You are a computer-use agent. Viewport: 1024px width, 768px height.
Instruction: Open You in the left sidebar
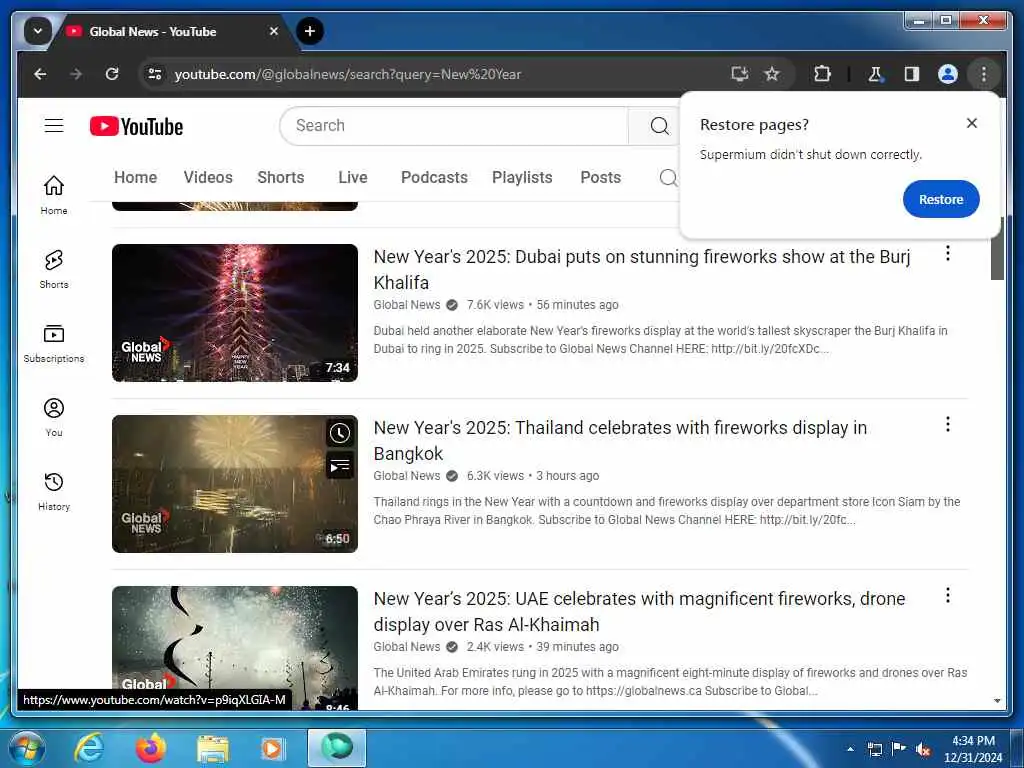pyautogui.click(x=54, y=417)
